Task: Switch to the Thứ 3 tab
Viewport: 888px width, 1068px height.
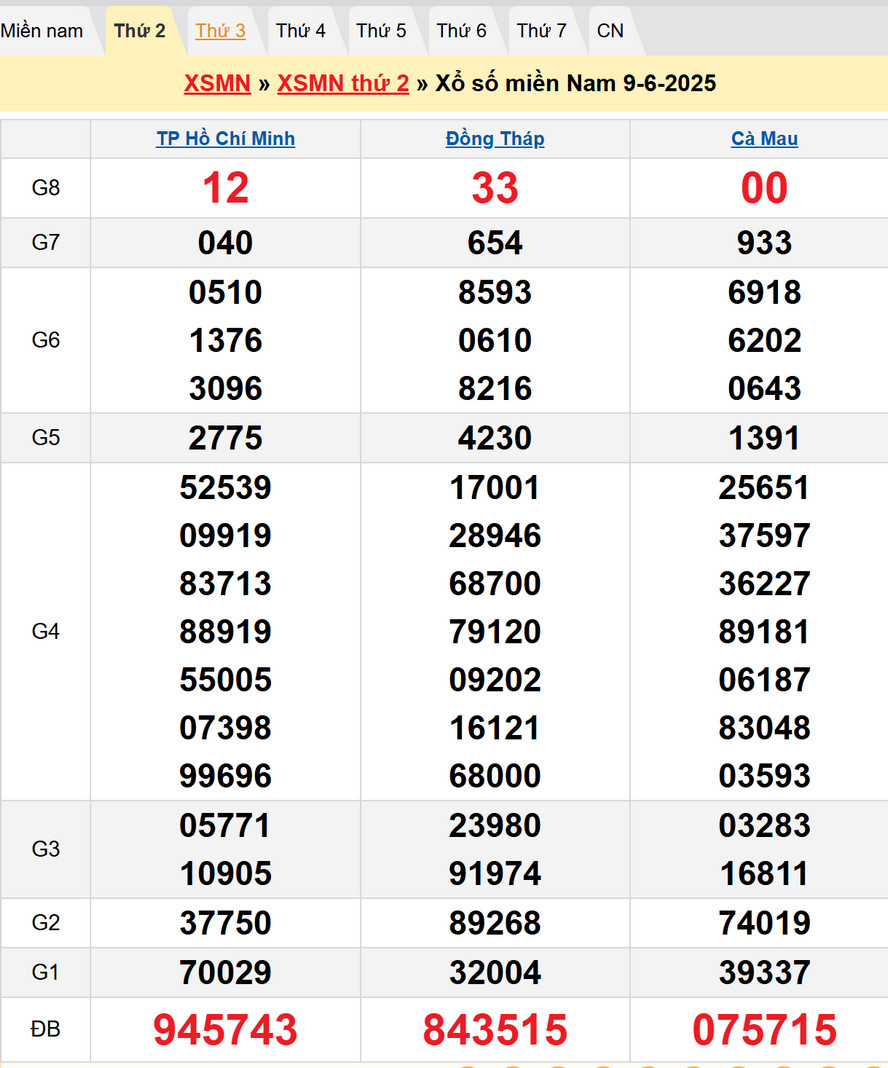Action: [x=220, y=31]
